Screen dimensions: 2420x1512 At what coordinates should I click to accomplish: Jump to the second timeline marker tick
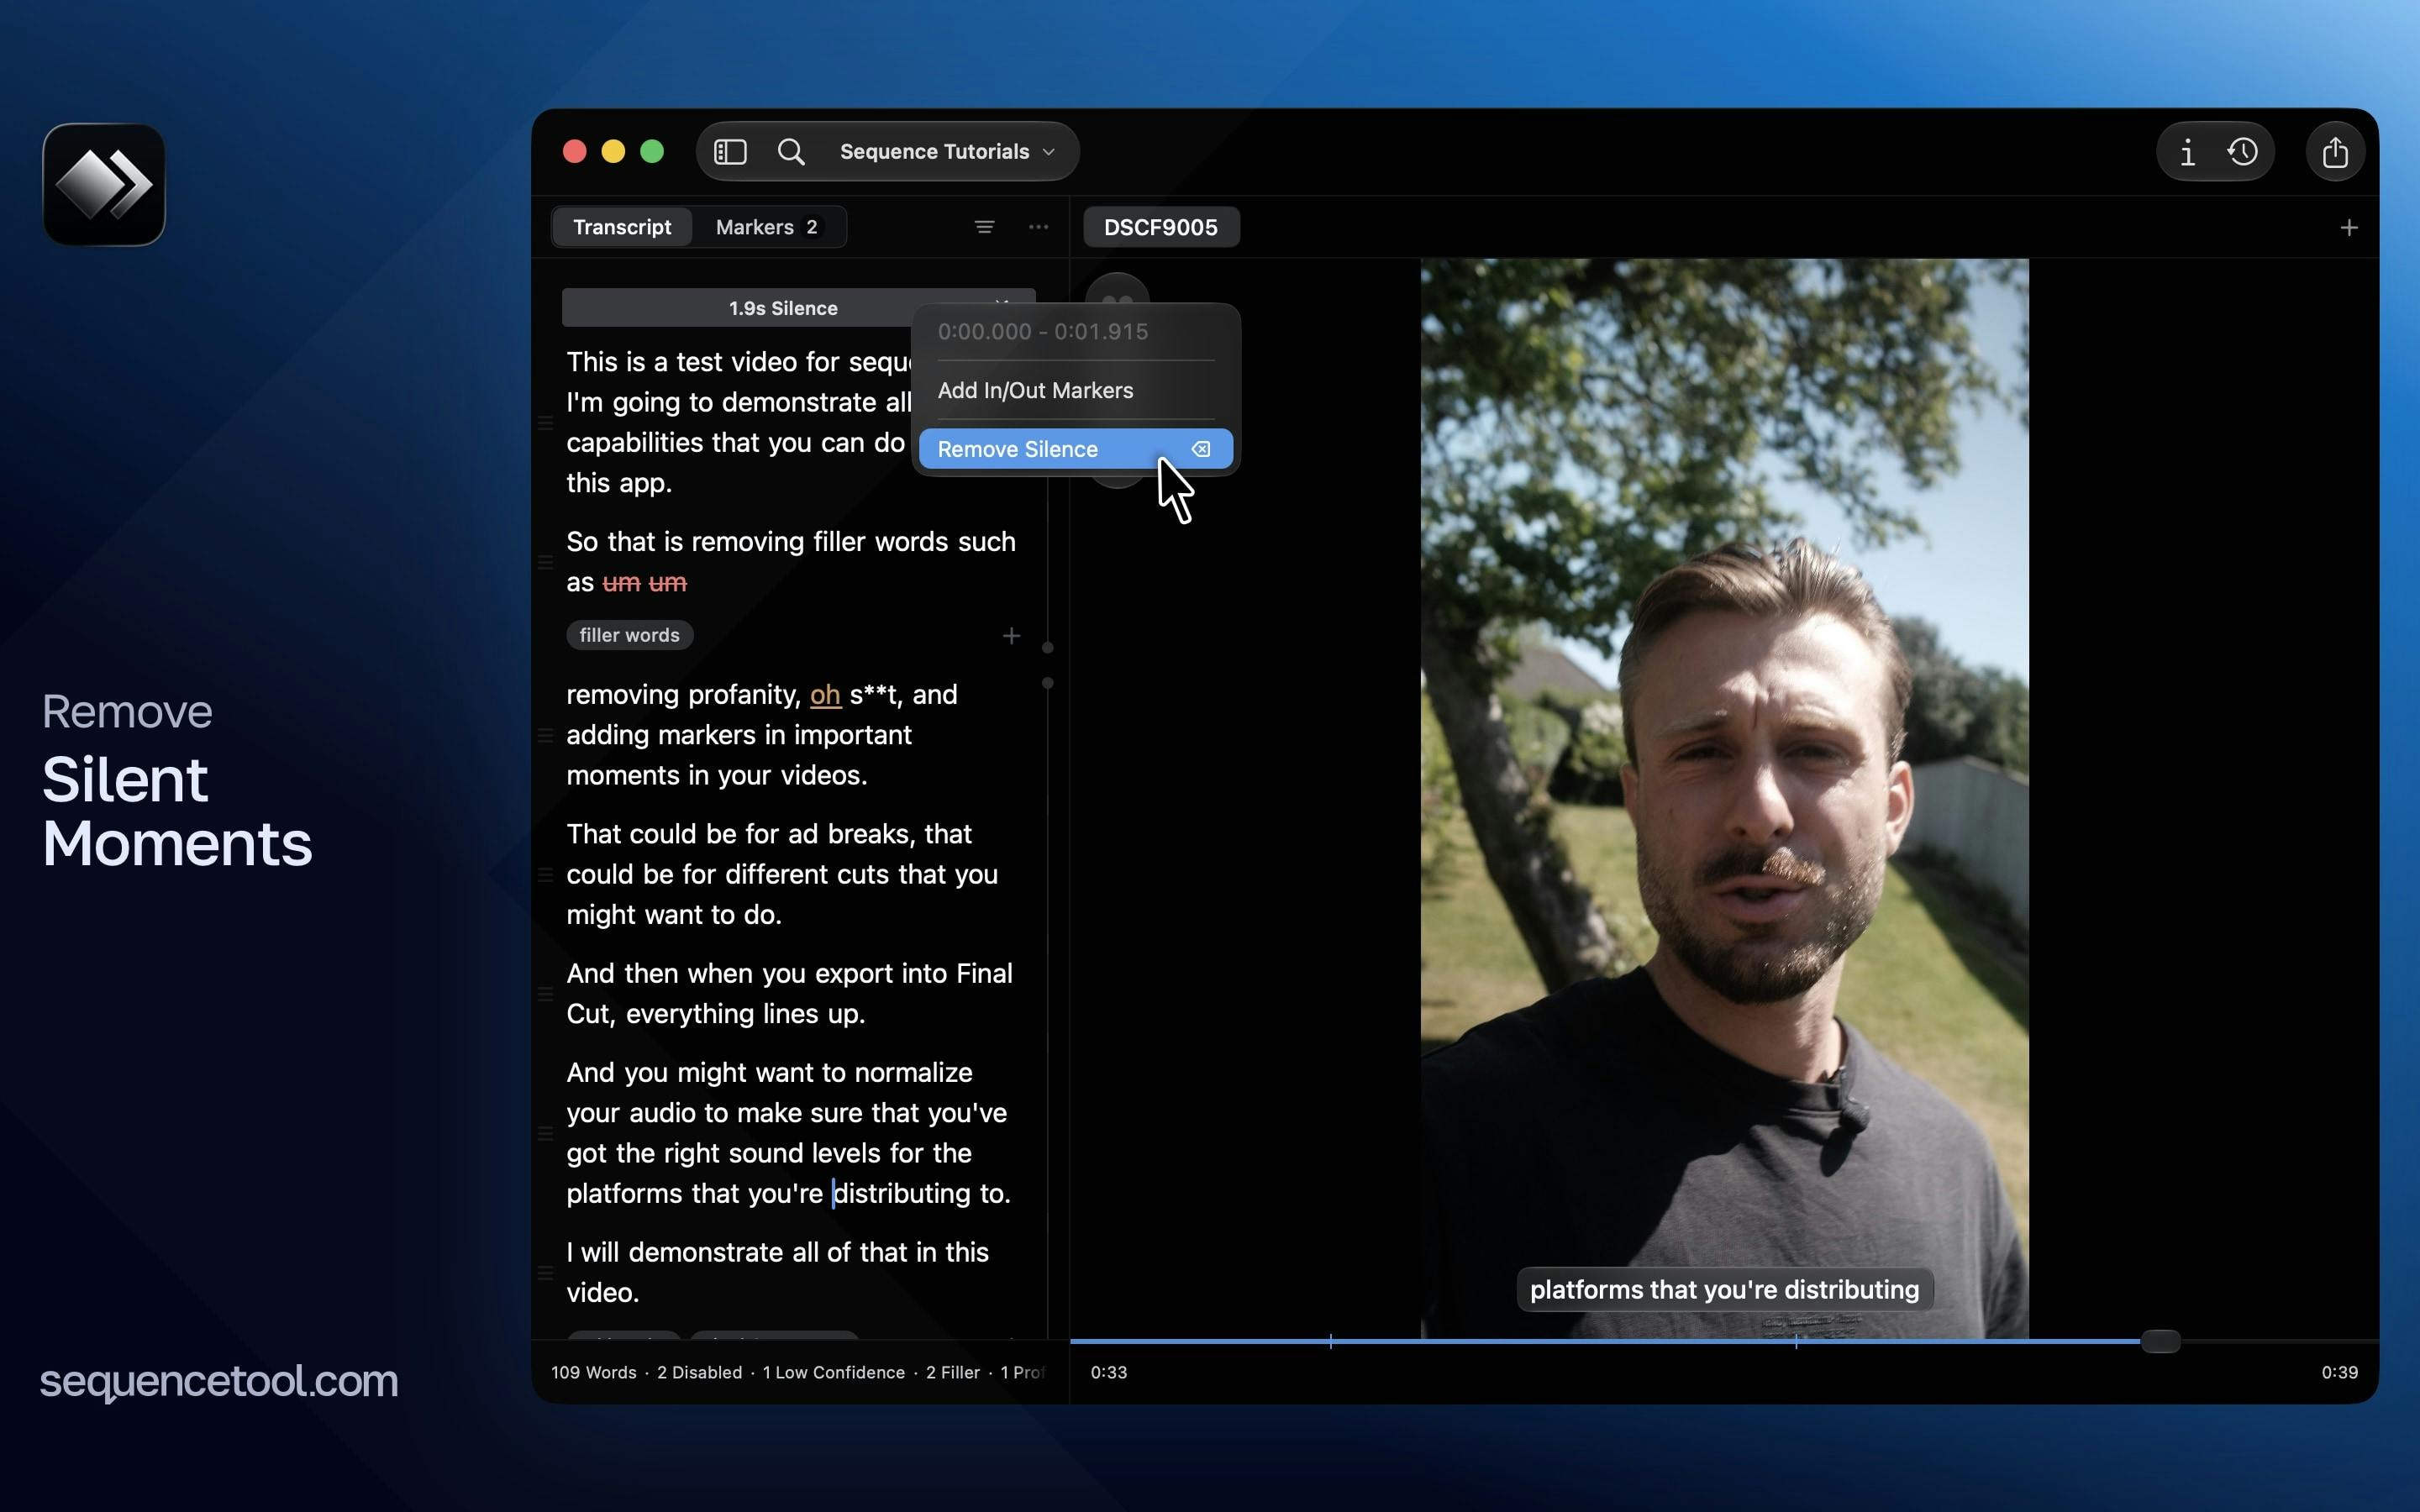(1796, 1341)
